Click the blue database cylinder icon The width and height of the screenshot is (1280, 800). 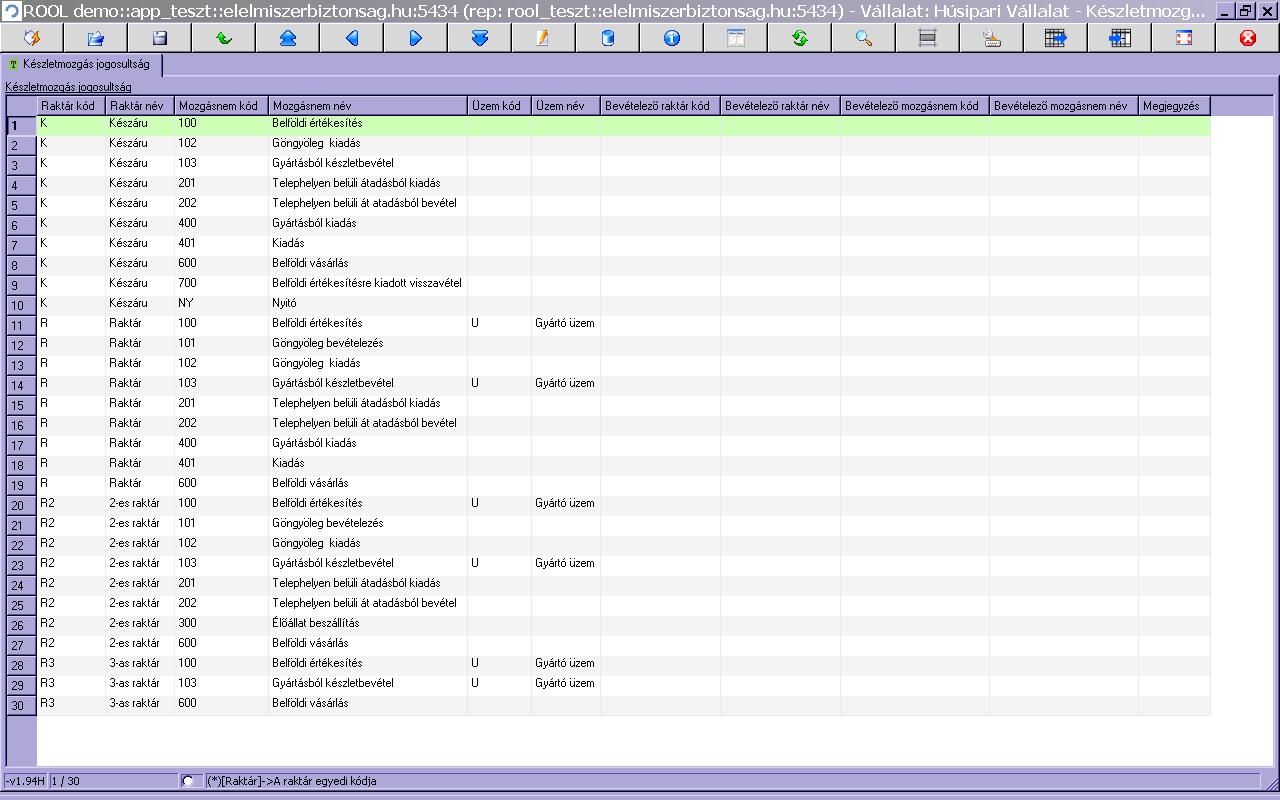tap(608, 38)
